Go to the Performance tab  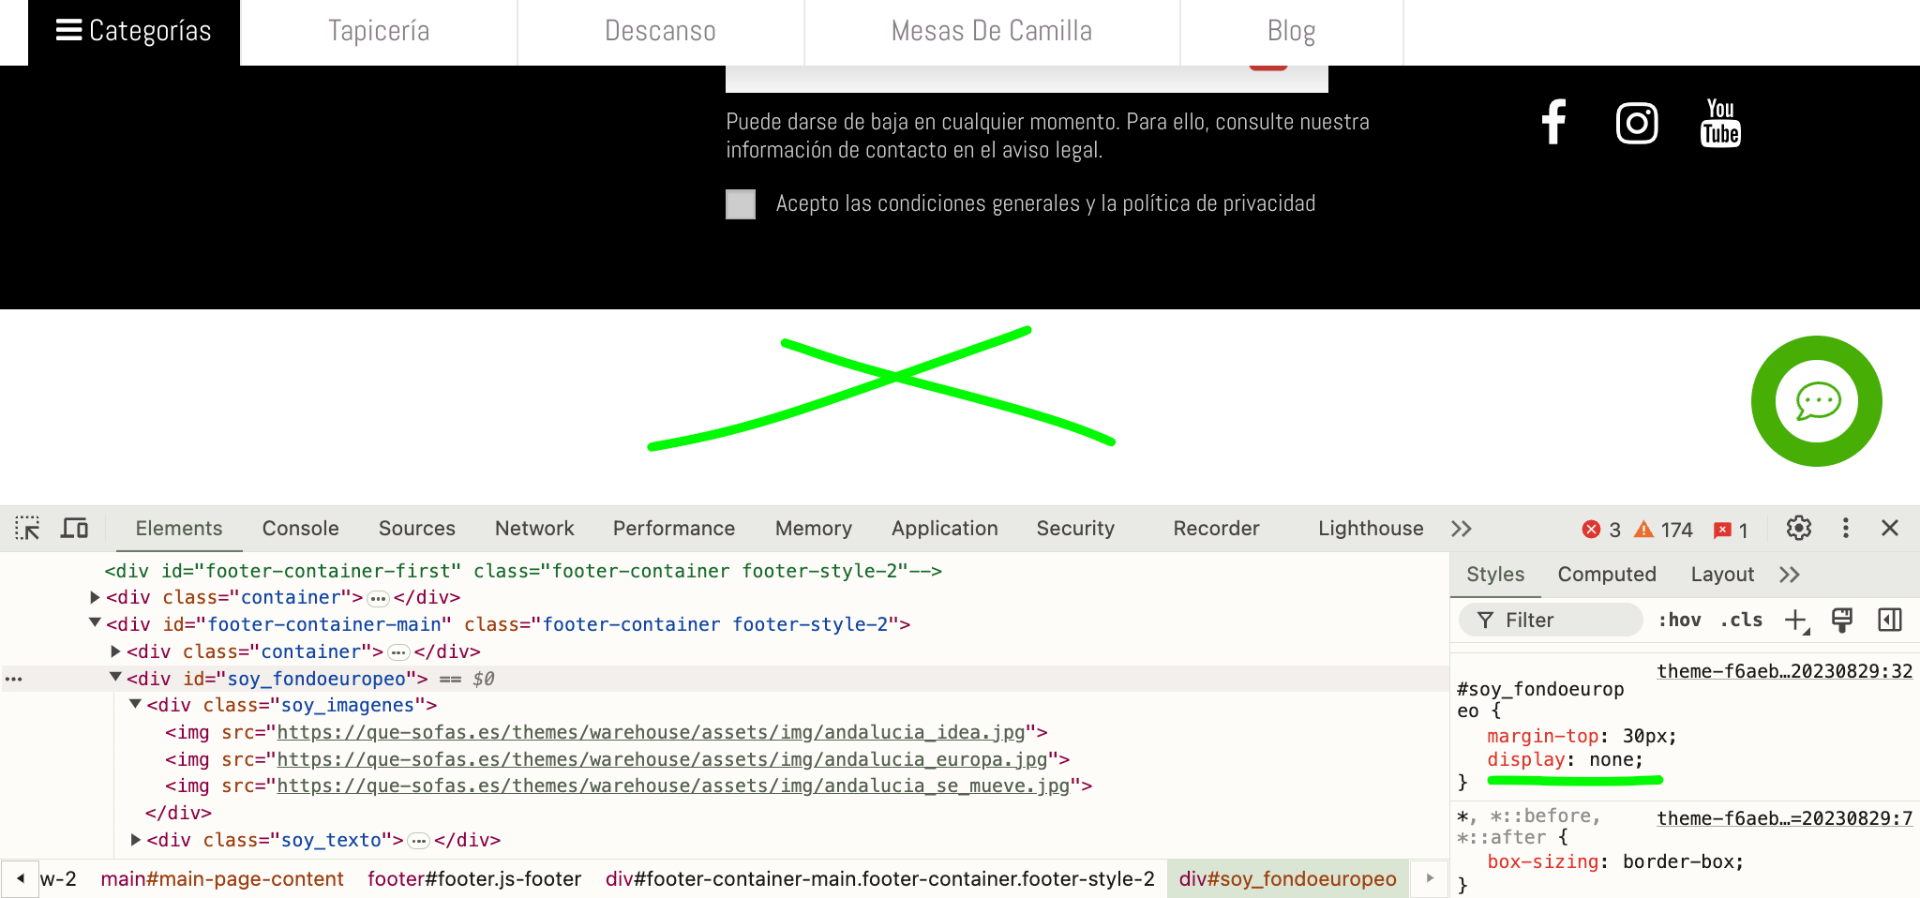point(674,528)
